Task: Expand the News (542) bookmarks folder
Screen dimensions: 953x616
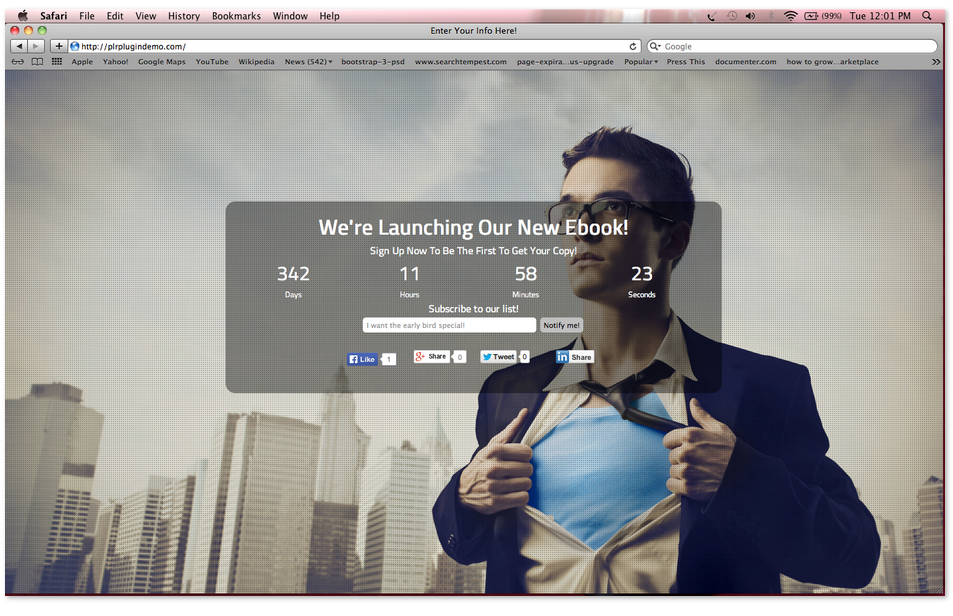Action: click(x=308, y=62)
